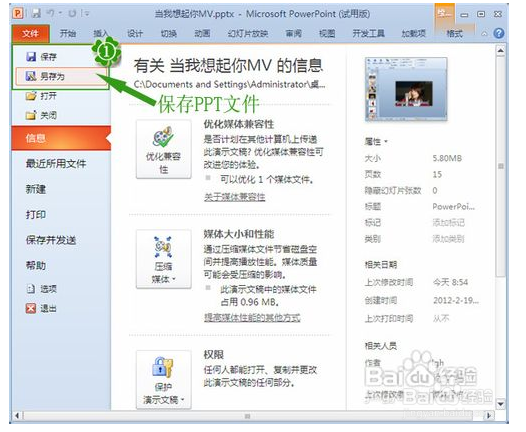This screenshot has width=526, height=432.
Task: Open the 帮助 (Help) section
Action: click(36, 266)
